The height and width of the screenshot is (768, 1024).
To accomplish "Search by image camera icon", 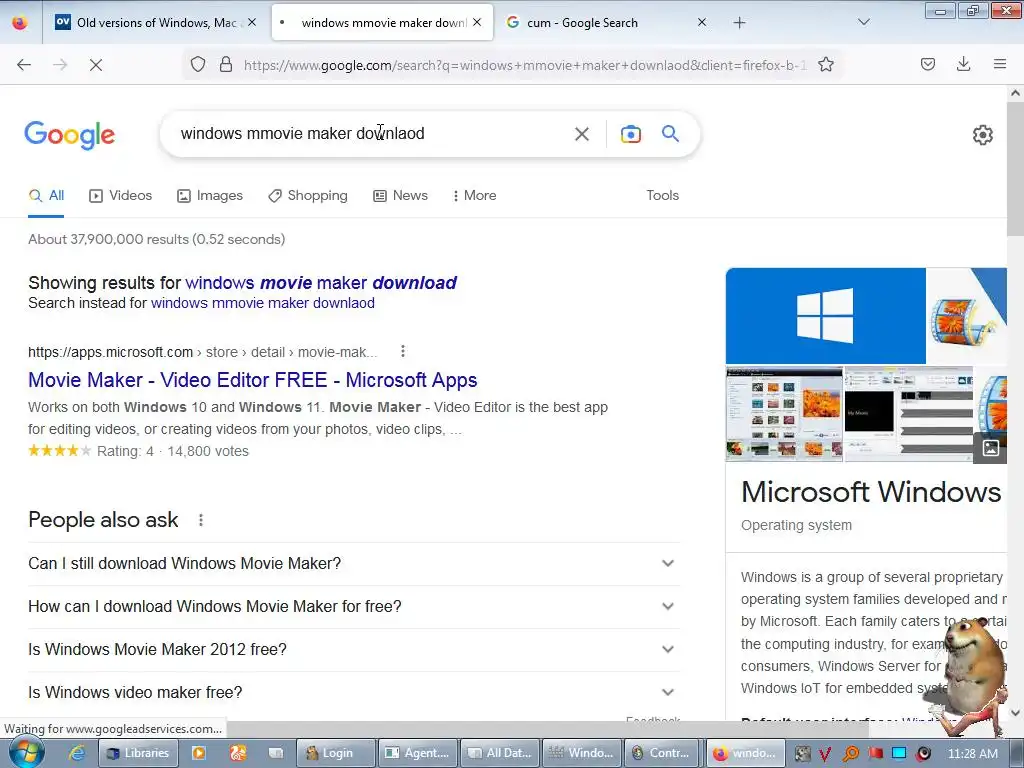I will [x=630, y=134].
